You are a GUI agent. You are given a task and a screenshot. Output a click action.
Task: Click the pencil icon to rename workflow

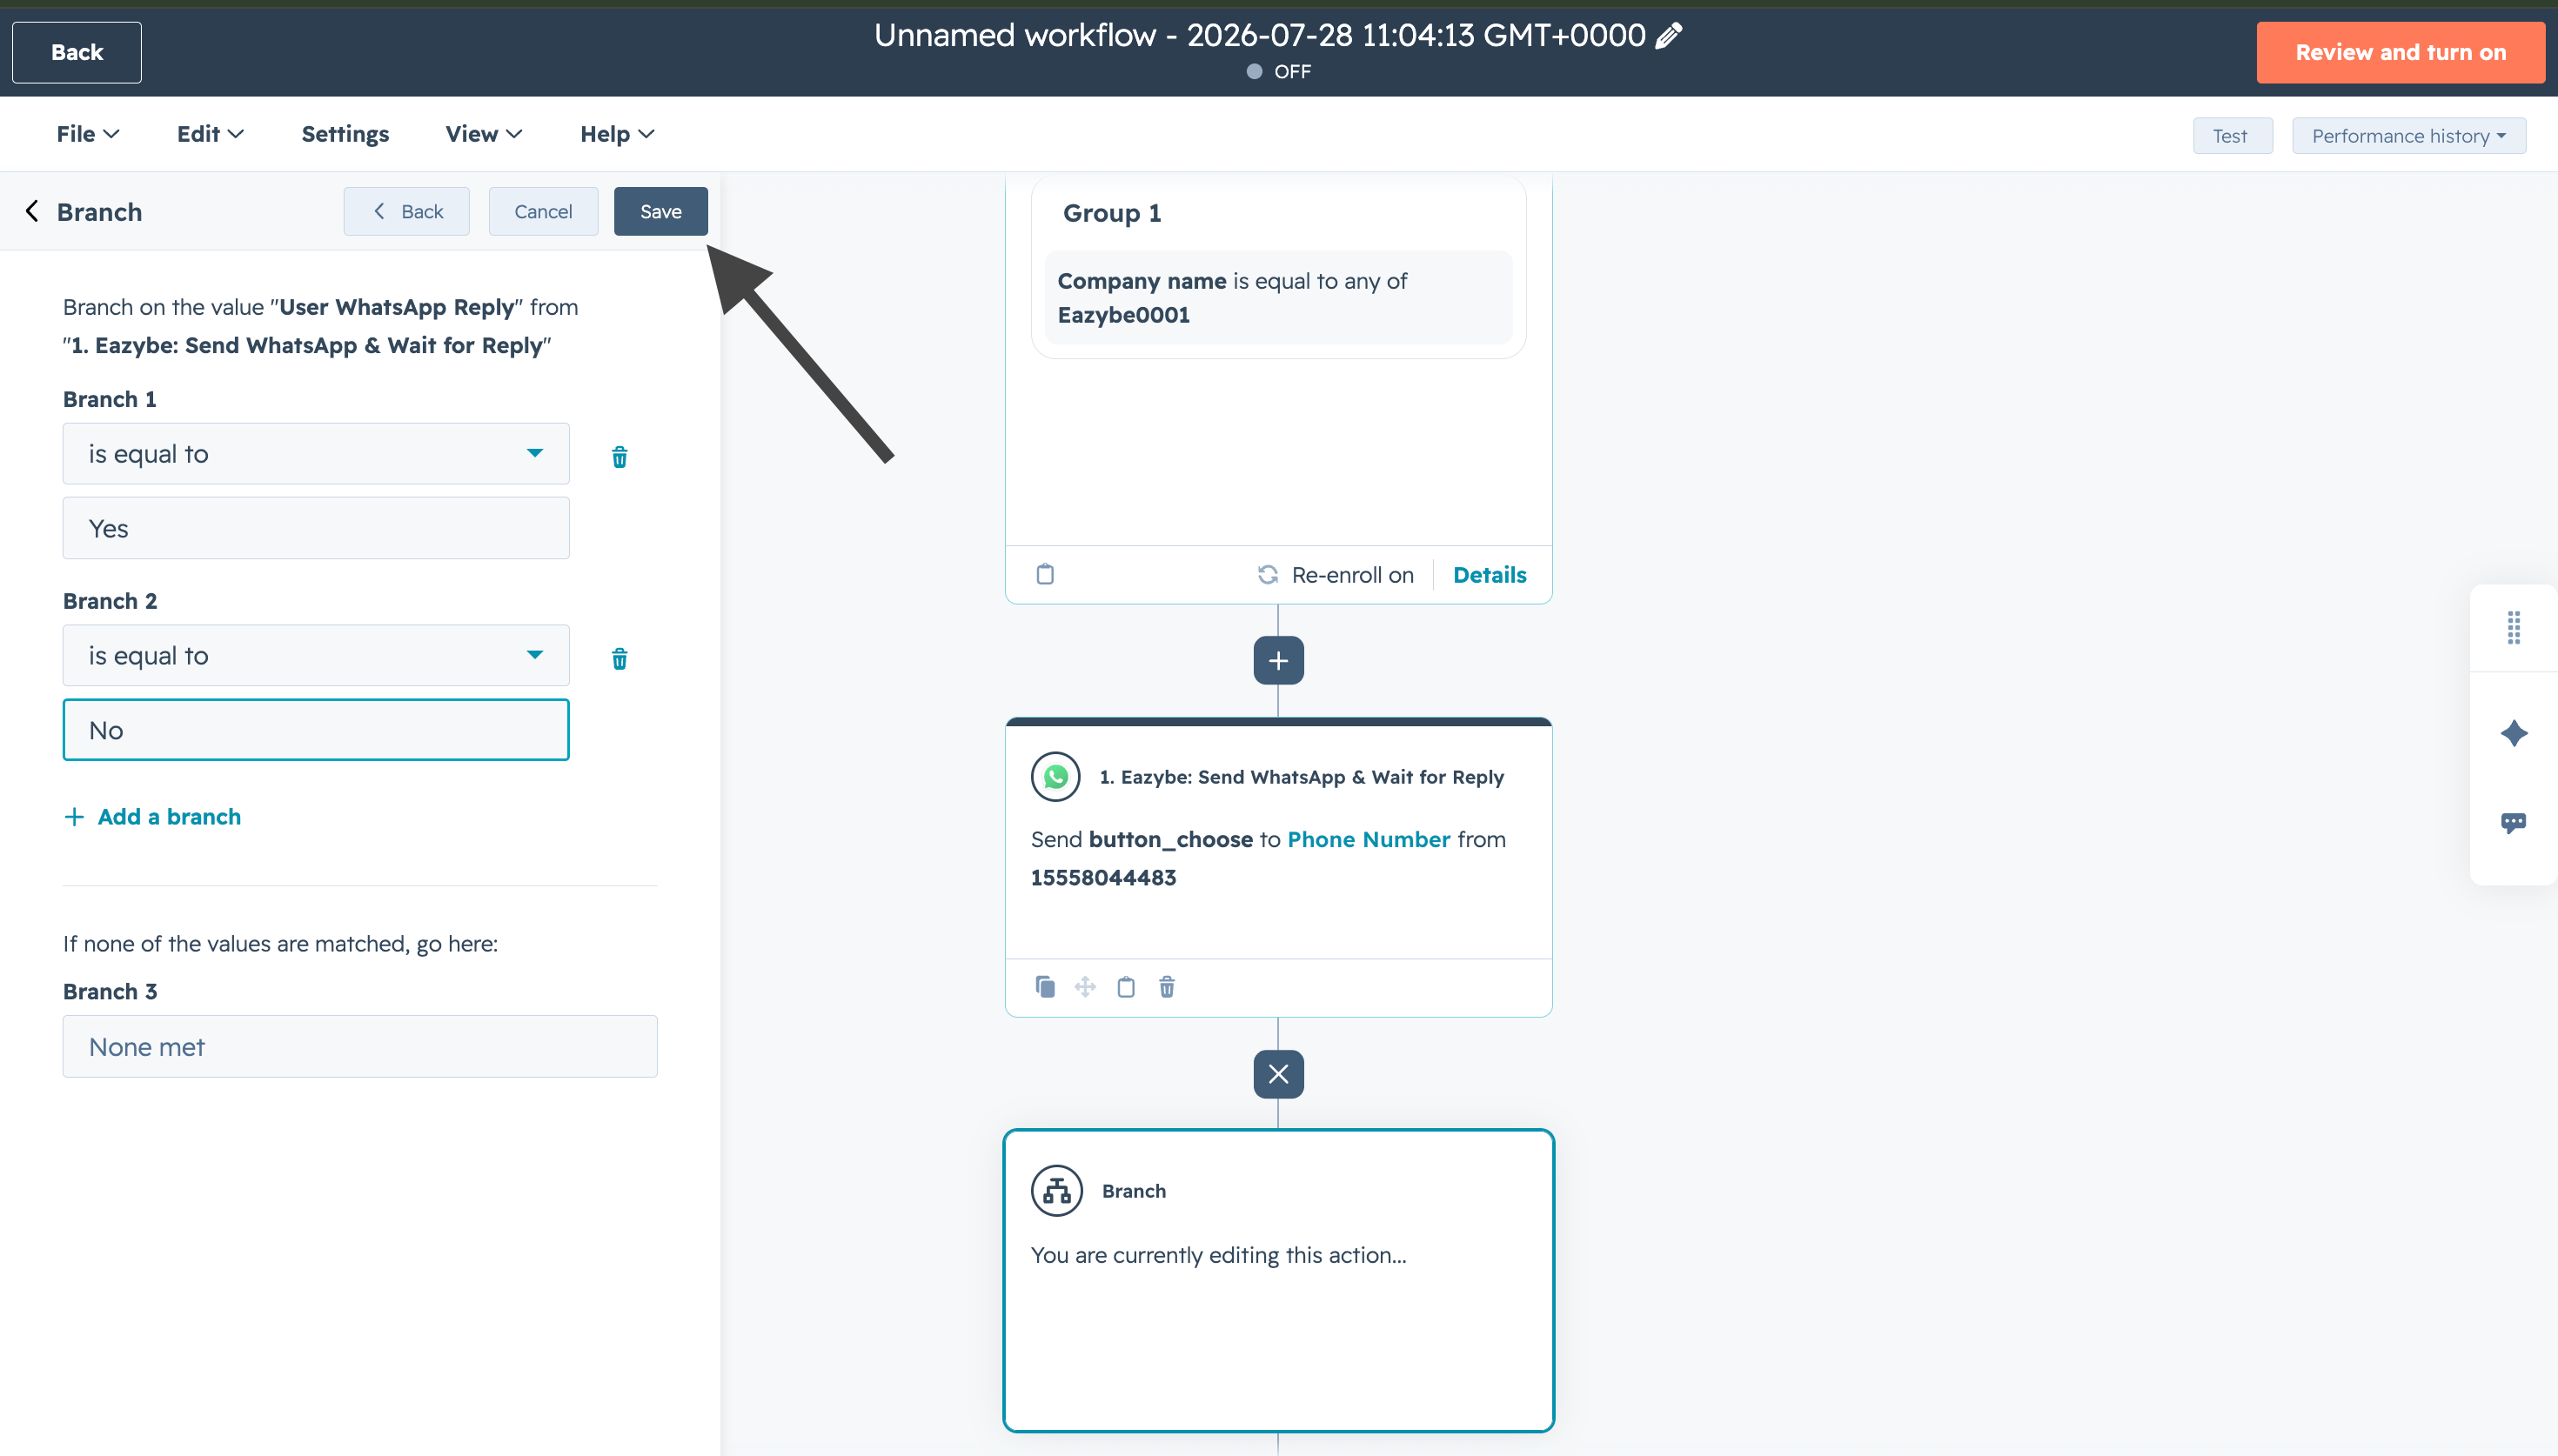click(1669, 36)
